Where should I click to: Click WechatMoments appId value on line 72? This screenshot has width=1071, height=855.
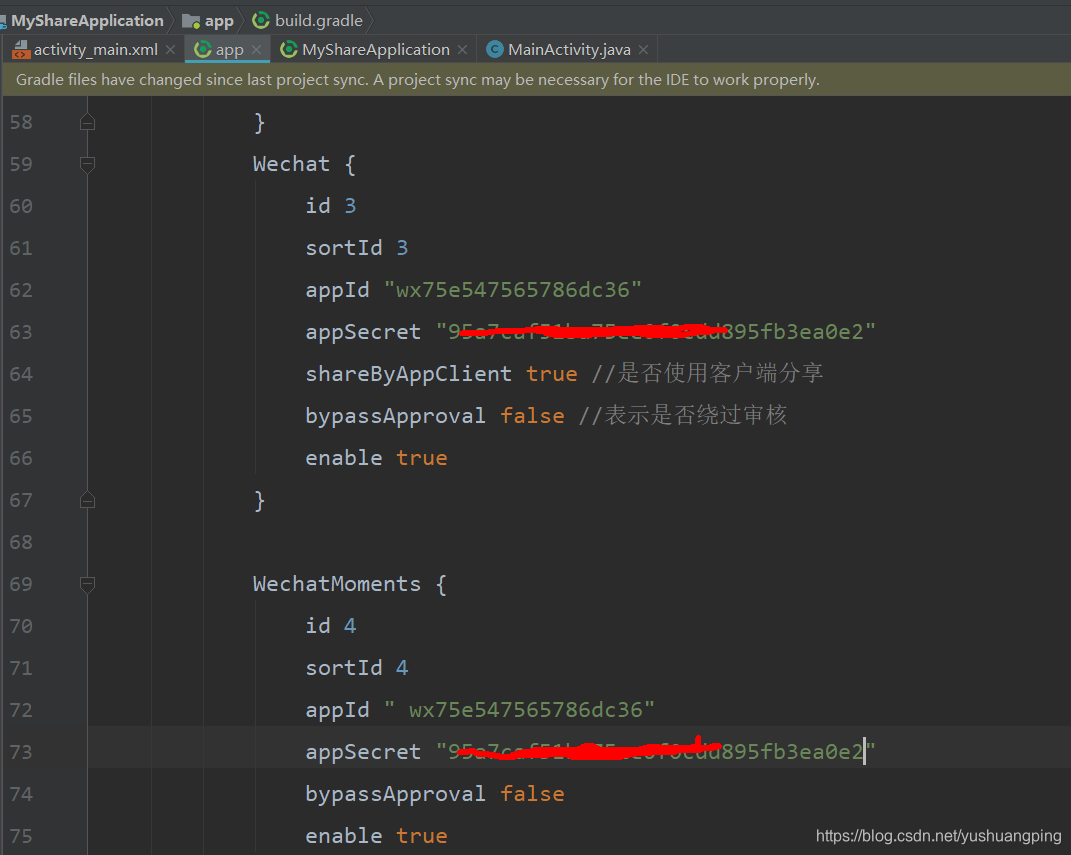(x=519, y=710)
